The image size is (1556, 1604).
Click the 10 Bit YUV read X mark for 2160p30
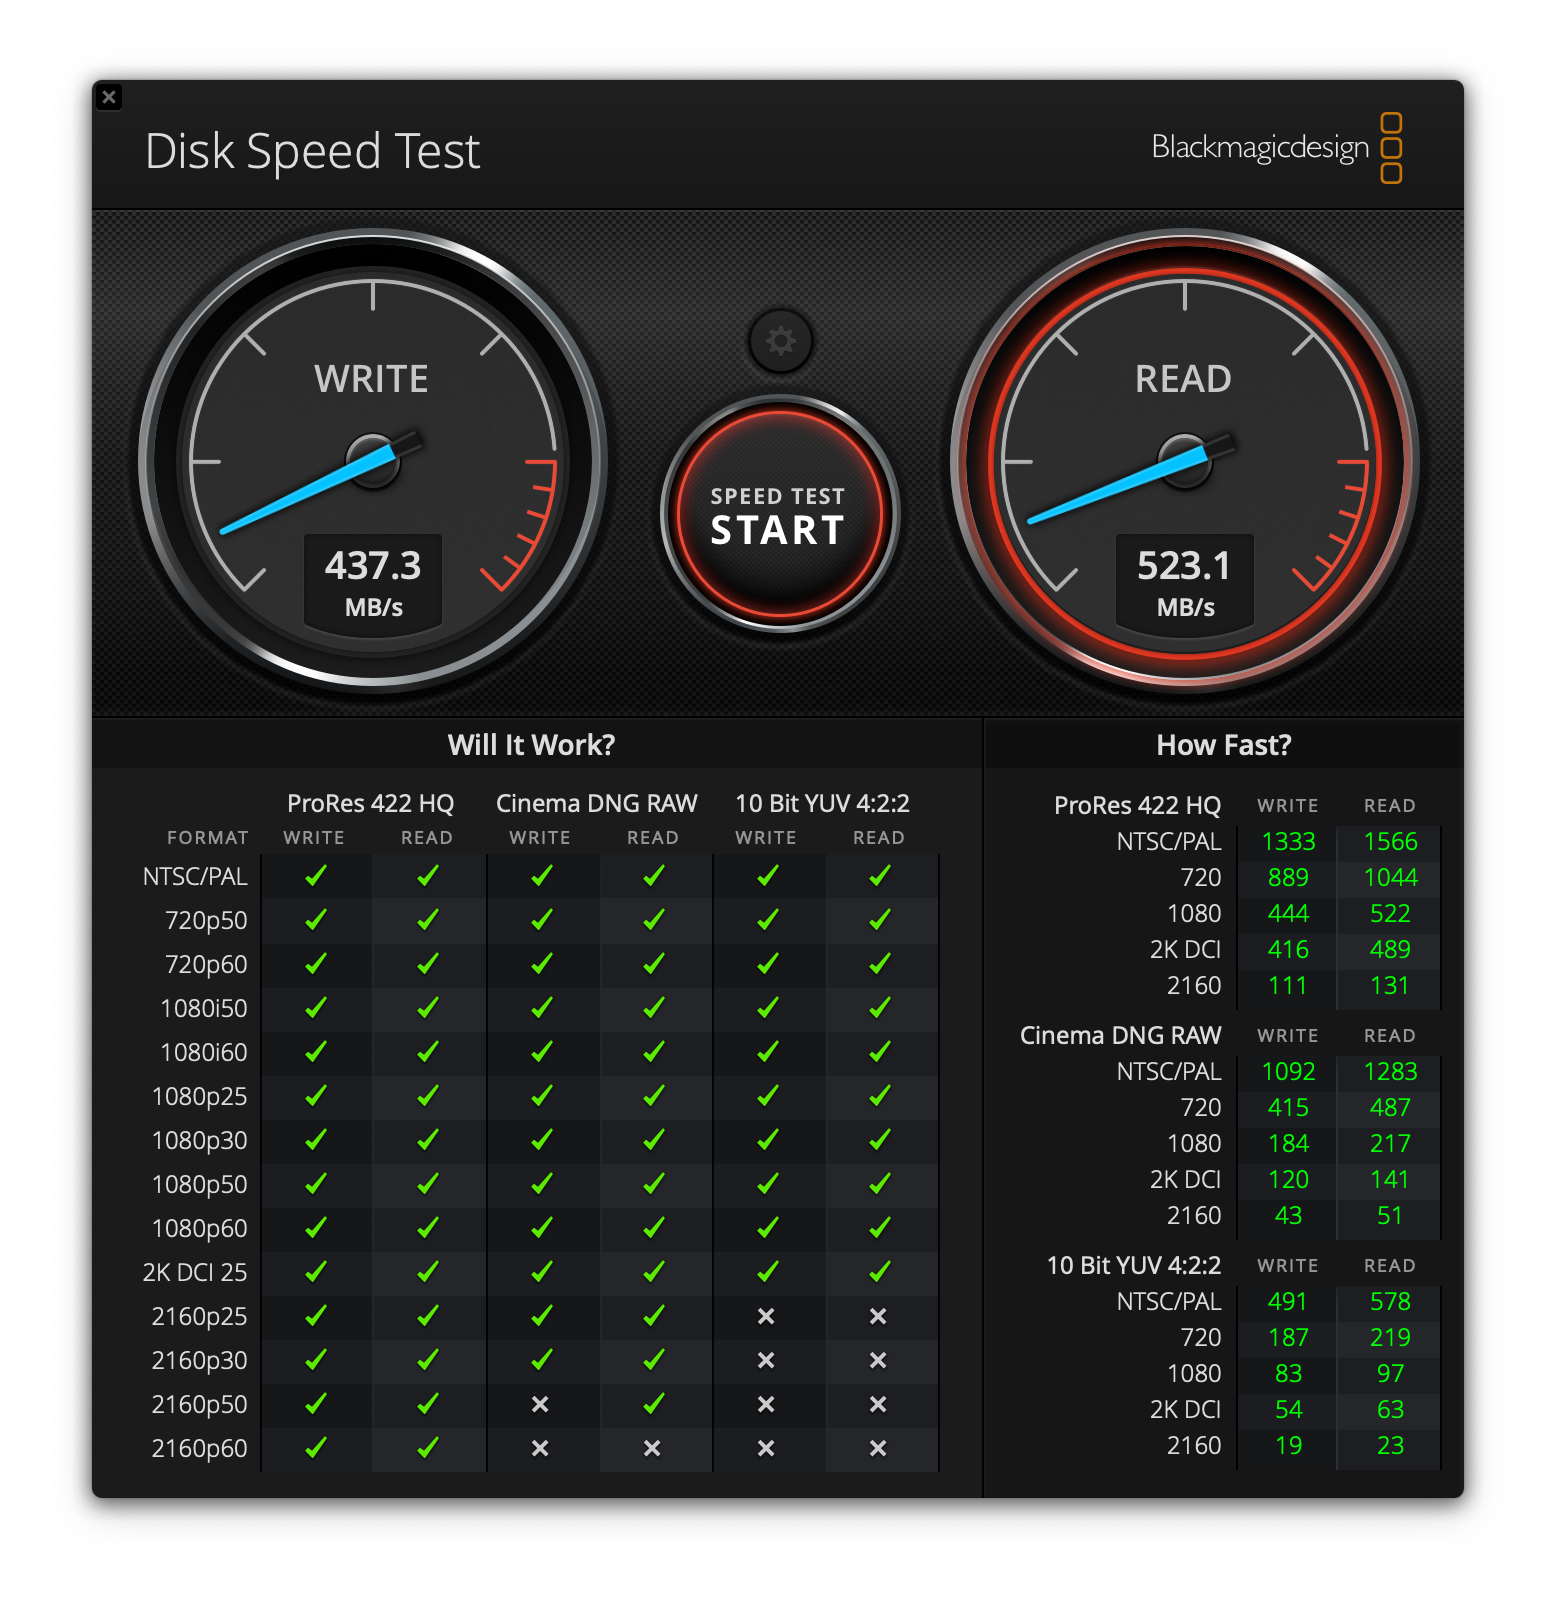pyautogui.click(x=878, y=1361)
